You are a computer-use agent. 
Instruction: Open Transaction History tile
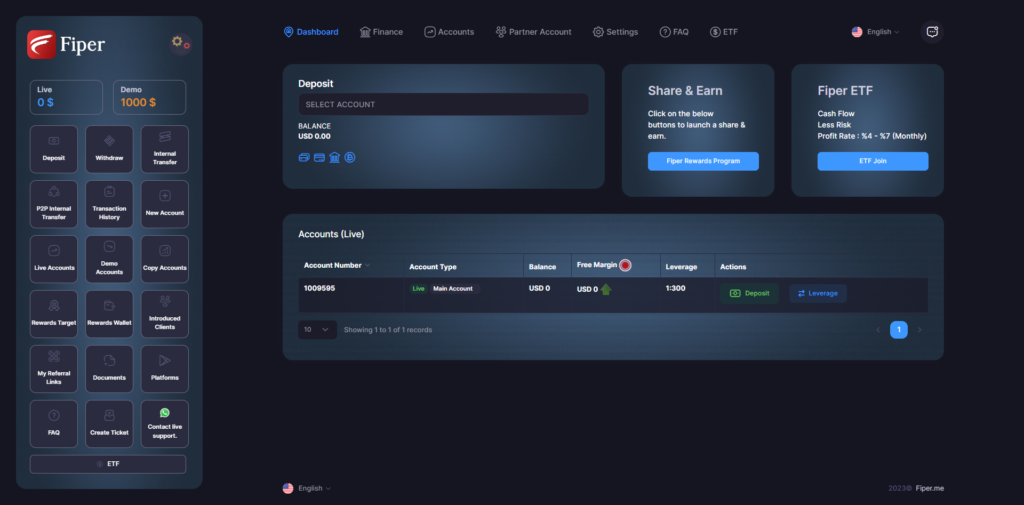pos(109,204)
